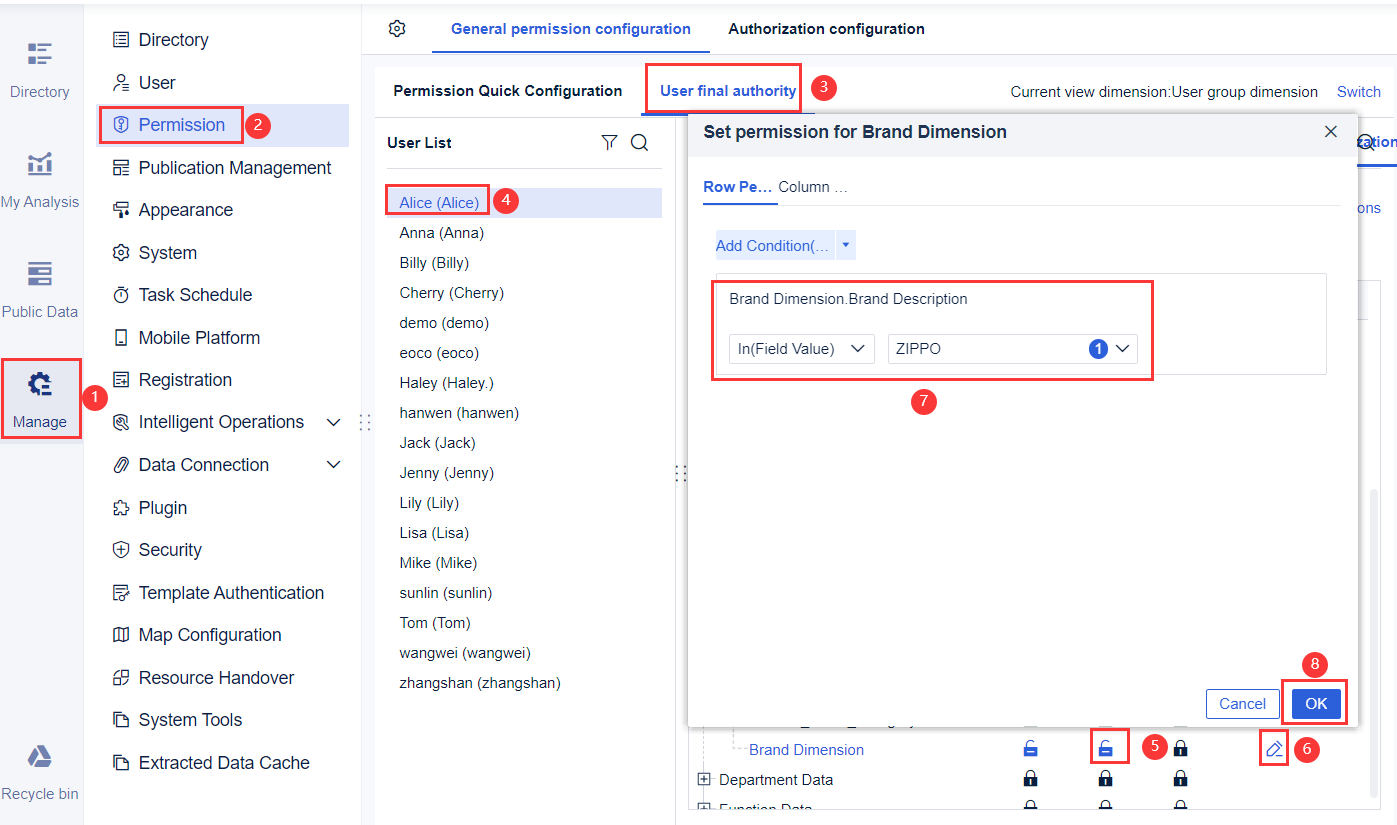Open the Column permissions tab in the dialog
Viewport: 1397px width, 825px height.
[x=812, y=187]
